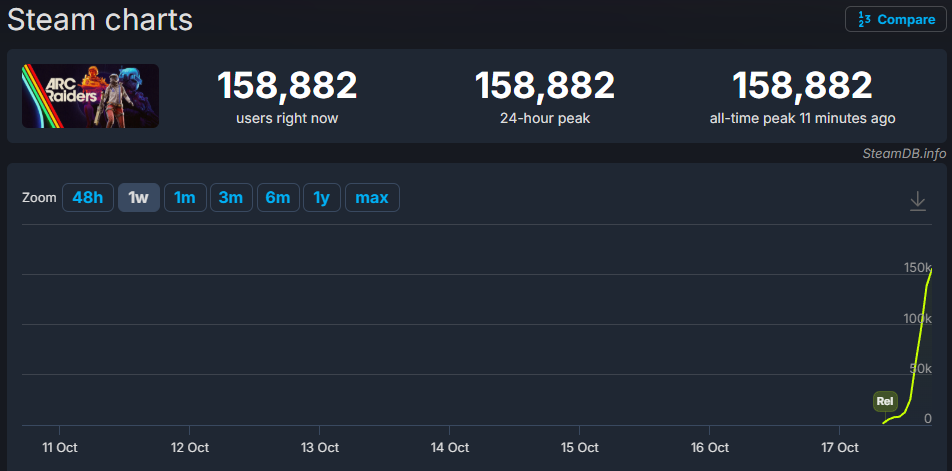Click the Steam charts heading
Image resolution: width=952 pixels, height=471 pixels.
tap(100, 19)
